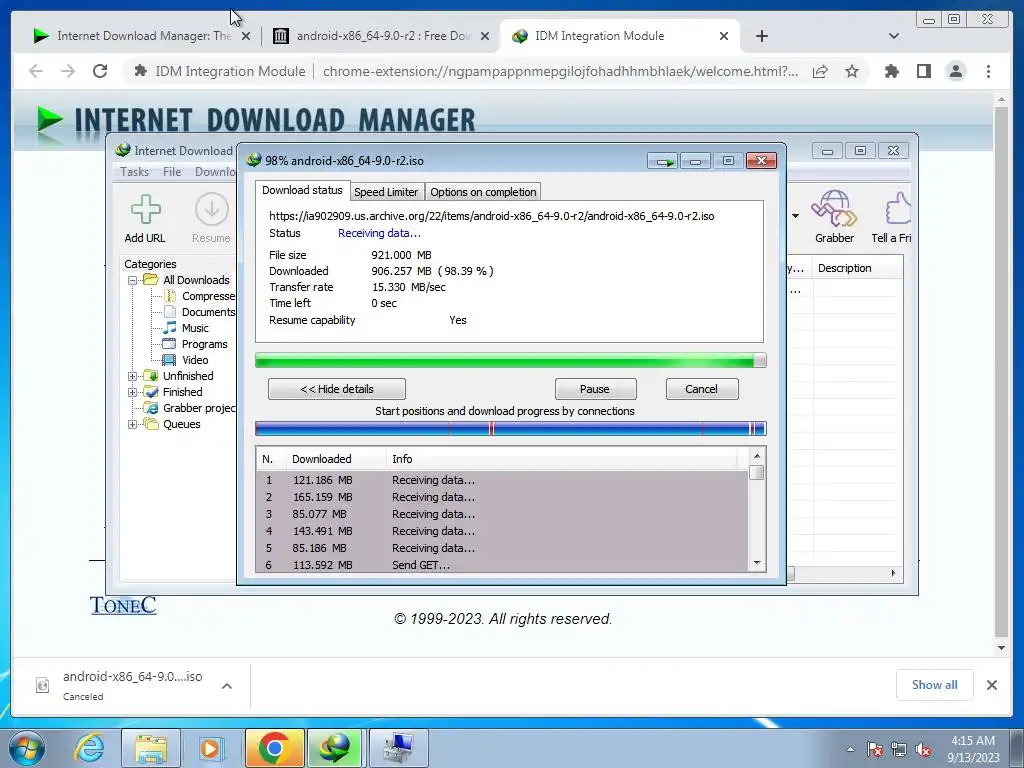Image resolution: width=1024 pixels, height=768 pixels.
Task: Open the Grabber tool icon
Action: (834, 217)
